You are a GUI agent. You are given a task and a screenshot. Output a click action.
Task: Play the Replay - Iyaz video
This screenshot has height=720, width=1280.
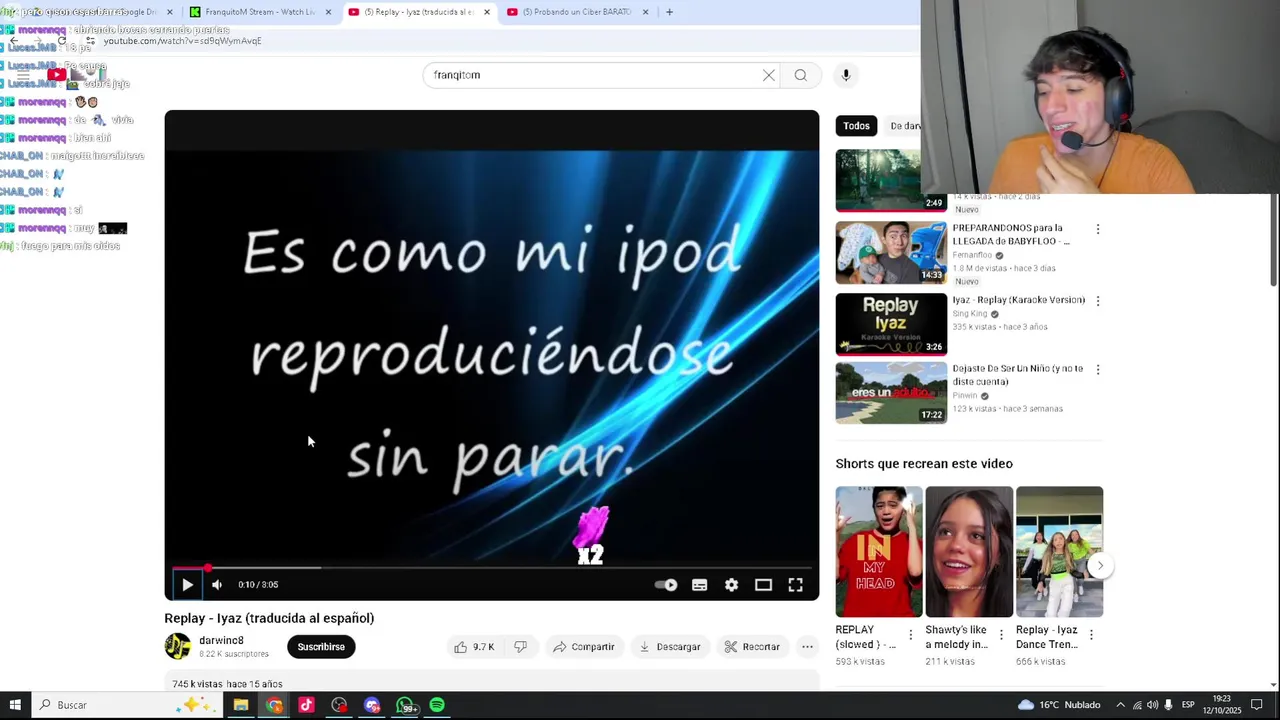click(x=187, y=585)
